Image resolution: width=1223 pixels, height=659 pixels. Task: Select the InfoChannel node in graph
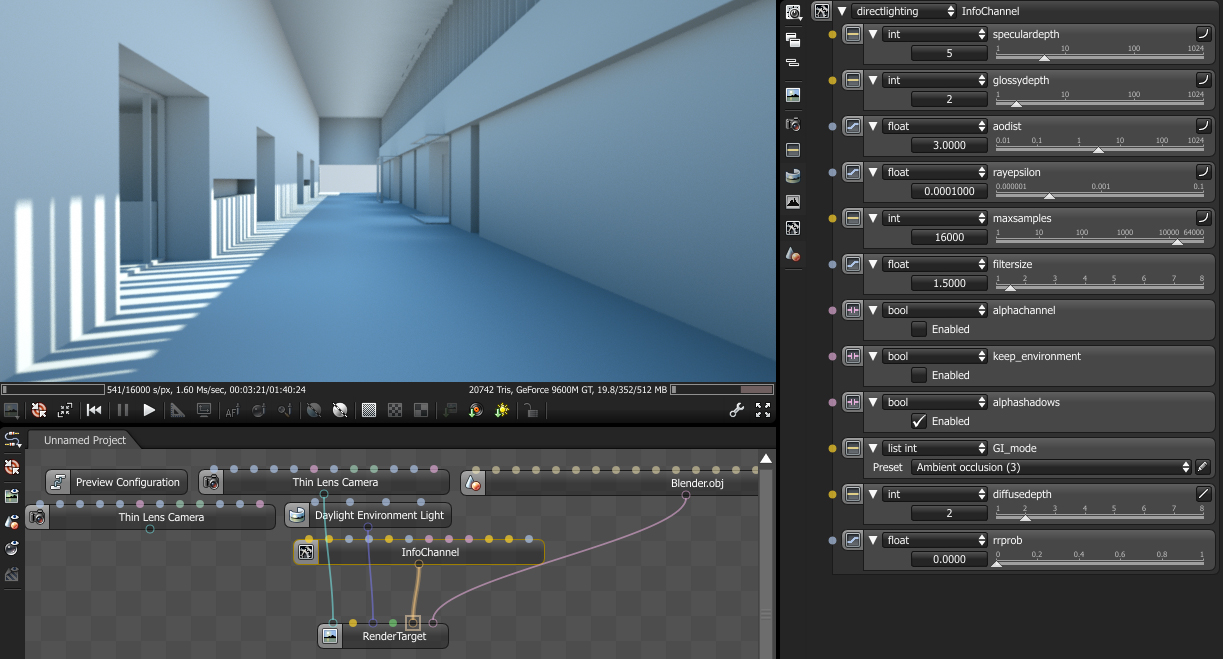point(419,552)
